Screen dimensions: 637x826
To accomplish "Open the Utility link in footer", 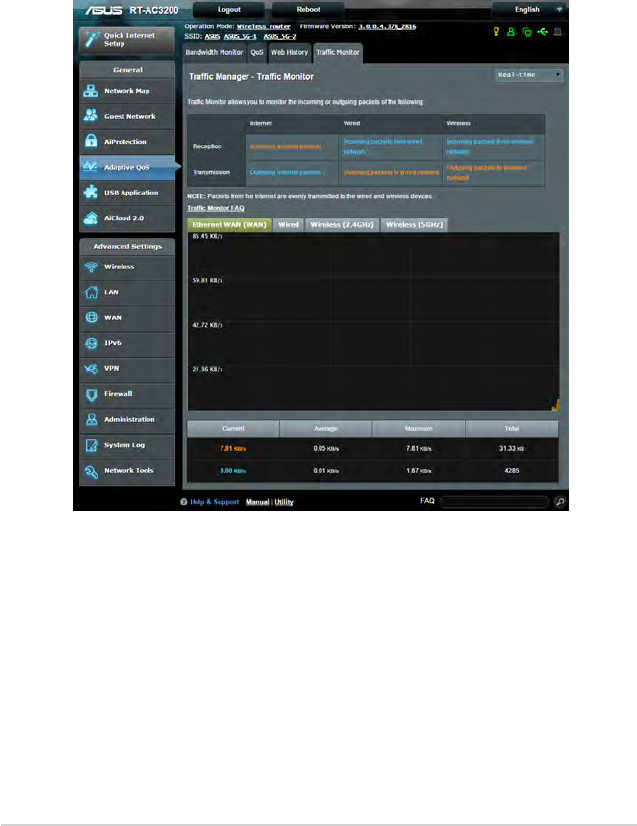I will [x=284, y=502].
